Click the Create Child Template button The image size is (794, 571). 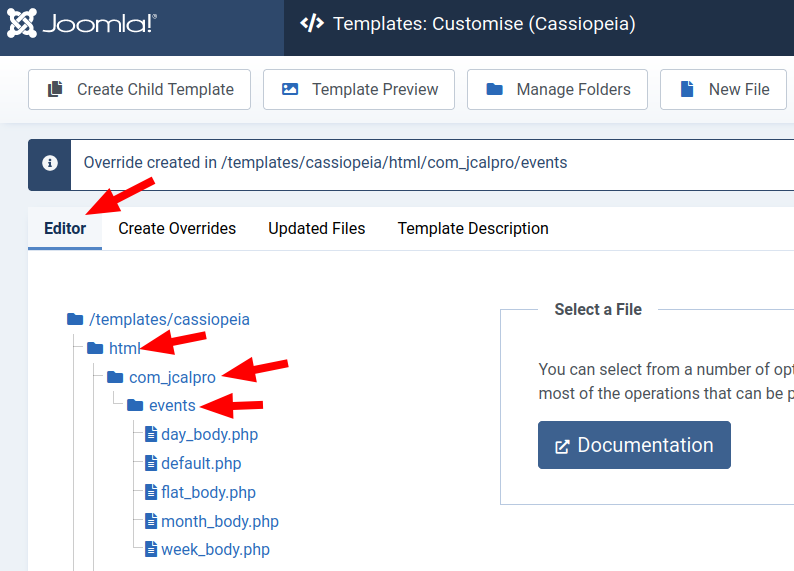click(x=139, y=90)
